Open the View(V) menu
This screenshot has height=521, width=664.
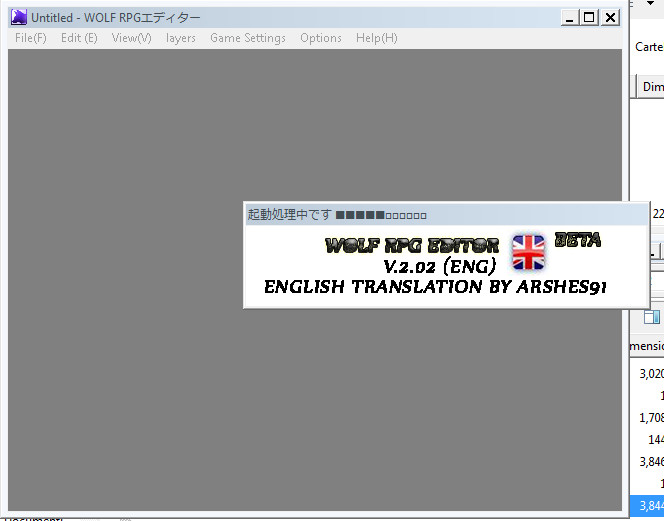point(131,38)
